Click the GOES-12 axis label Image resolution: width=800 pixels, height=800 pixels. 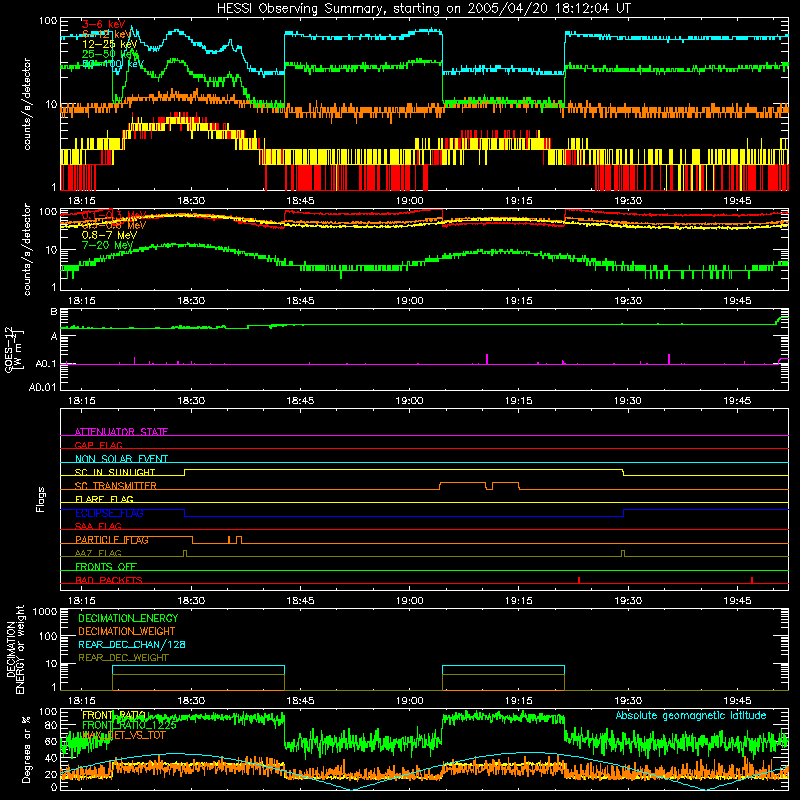tap(13, 350)
